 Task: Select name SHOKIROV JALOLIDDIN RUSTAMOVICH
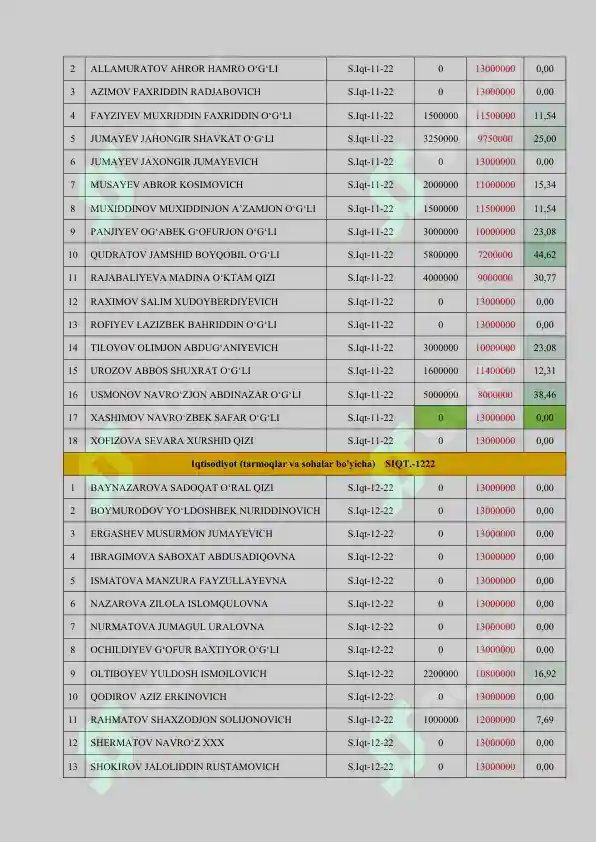(x=184, y=766)
